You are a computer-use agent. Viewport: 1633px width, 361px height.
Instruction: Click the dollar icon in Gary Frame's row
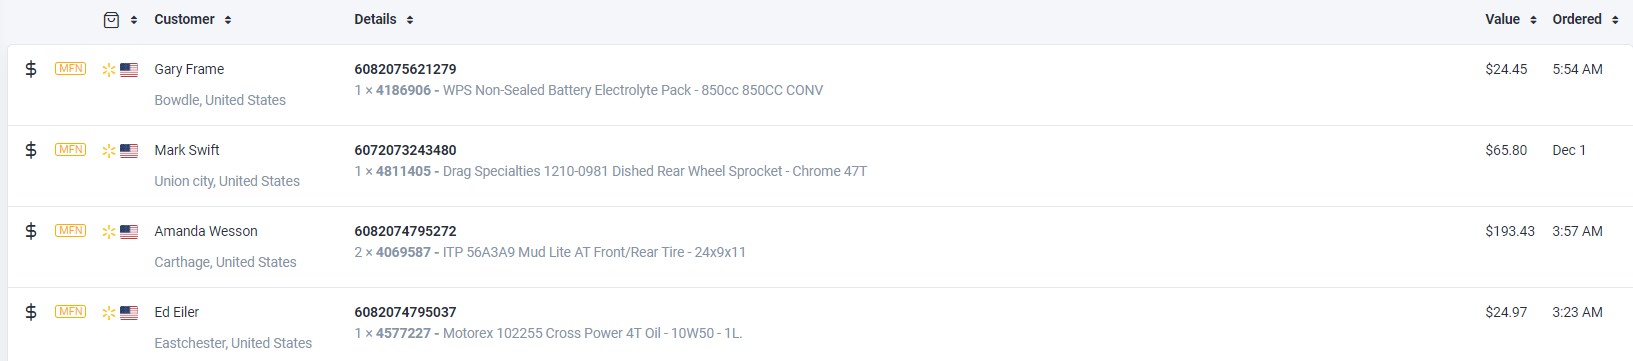click(x=31, y=69)
